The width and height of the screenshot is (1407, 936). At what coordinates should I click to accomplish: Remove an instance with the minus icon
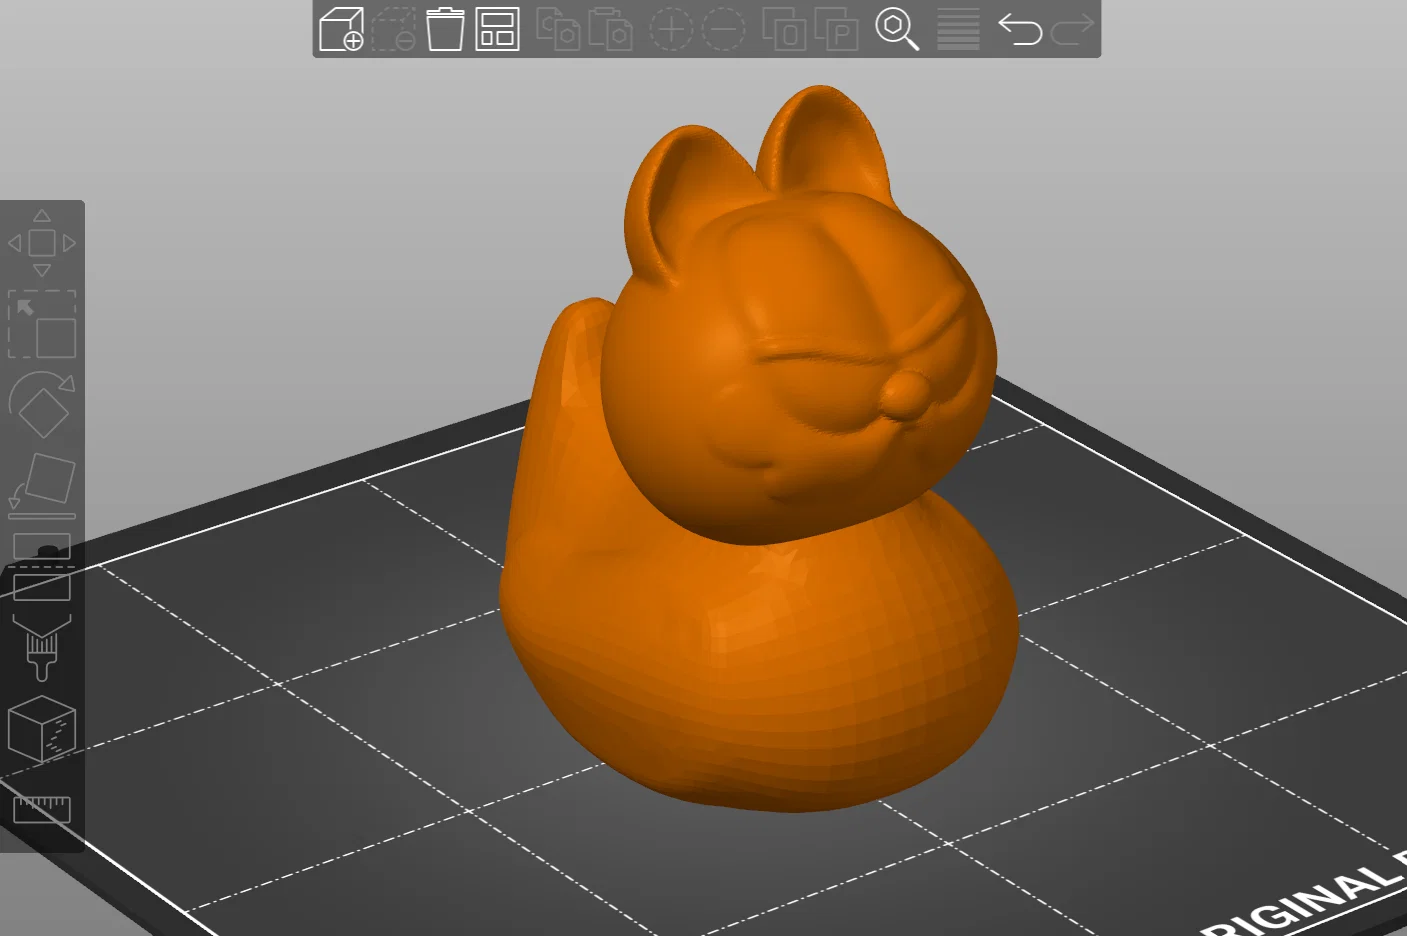coord(723,29)
